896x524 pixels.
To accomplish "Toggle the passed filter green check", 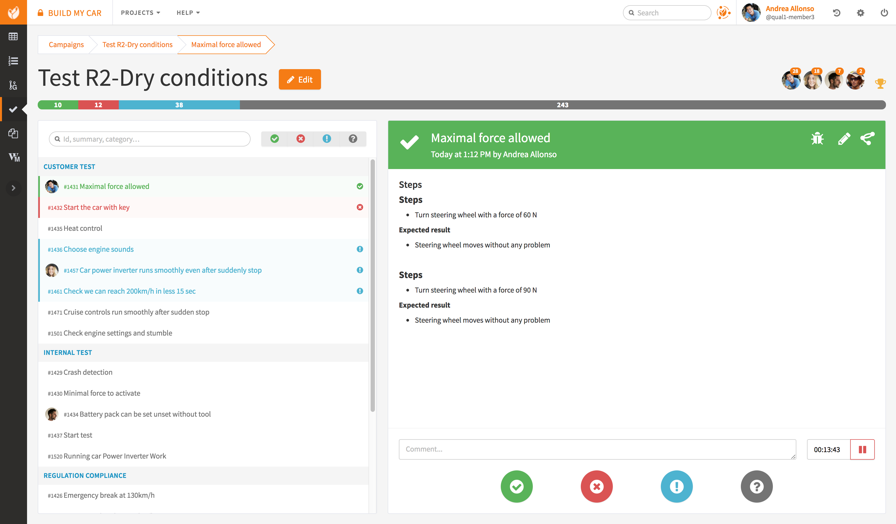I will click(x=274, y=139).
